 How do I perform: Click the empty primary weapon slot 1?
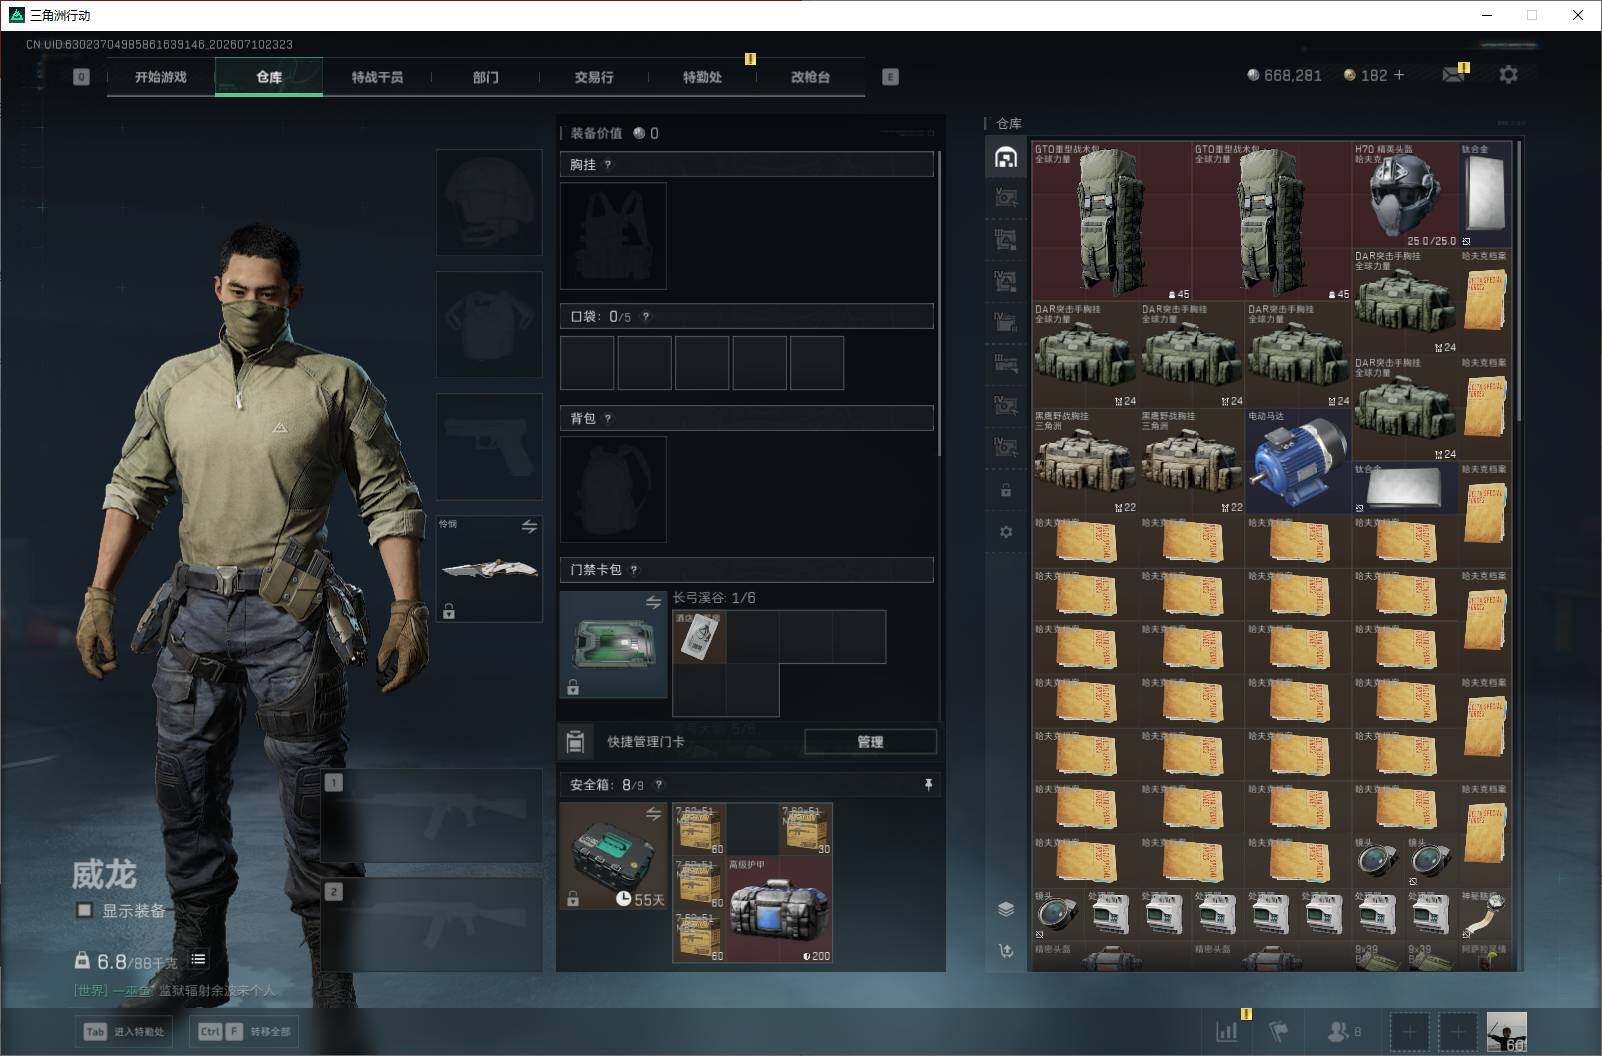click(431, 815)
